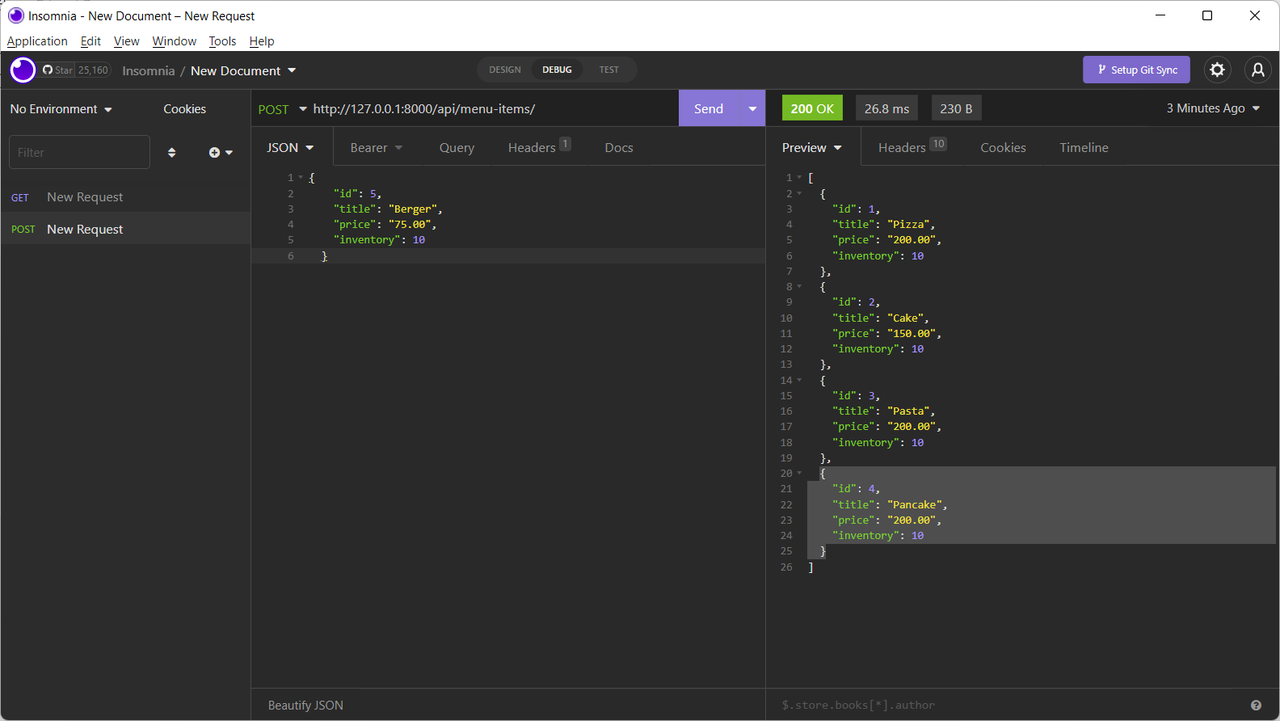
Task: Select the DEBUG mode toggle
Action: click(x=557, y=70)
